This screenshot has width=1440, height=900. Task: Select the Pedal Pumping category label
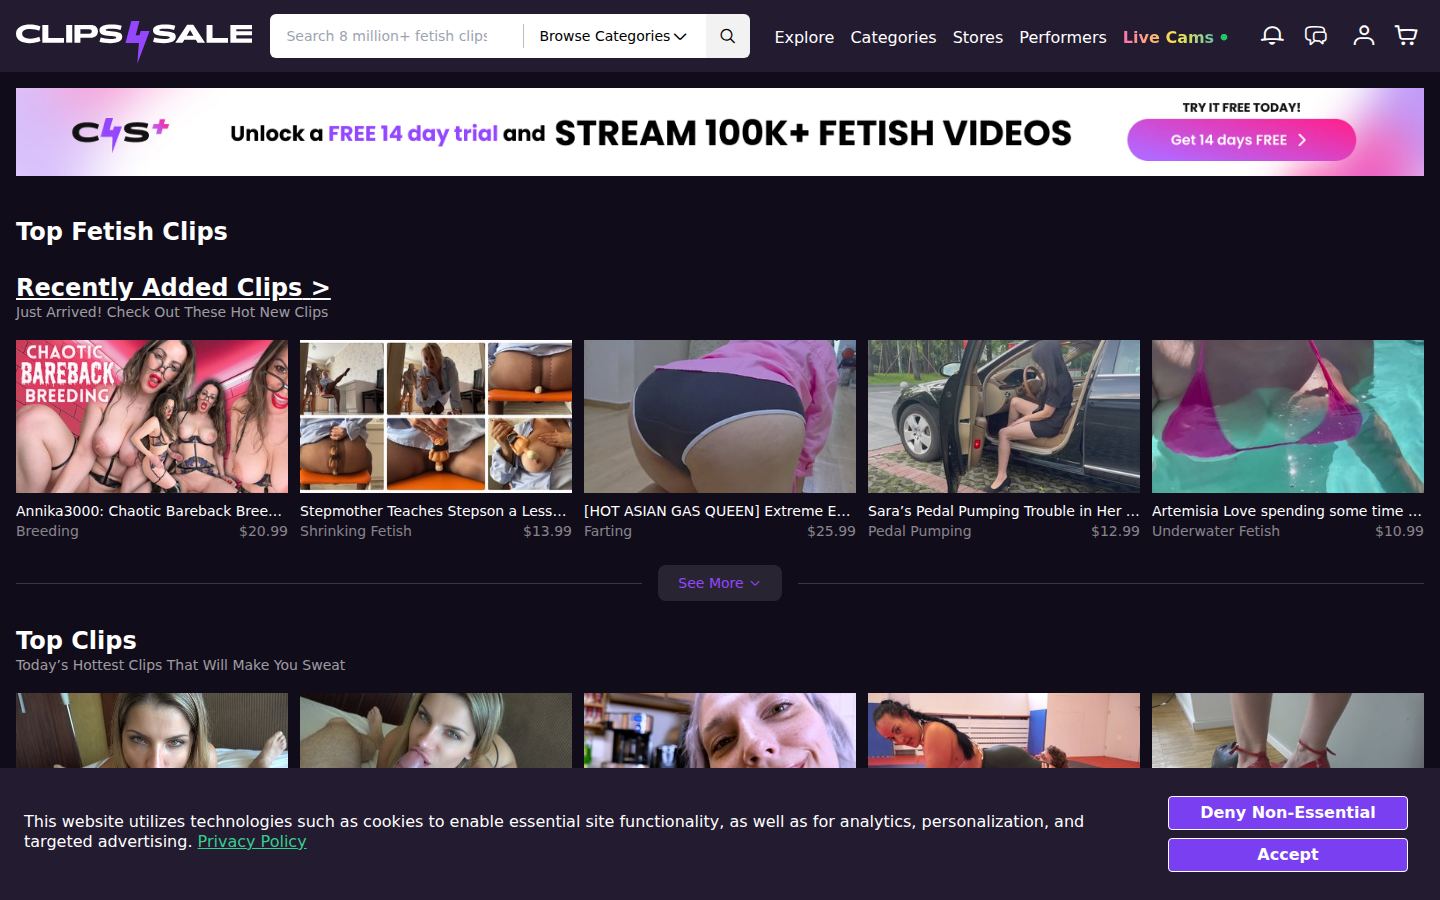[920, 531]
